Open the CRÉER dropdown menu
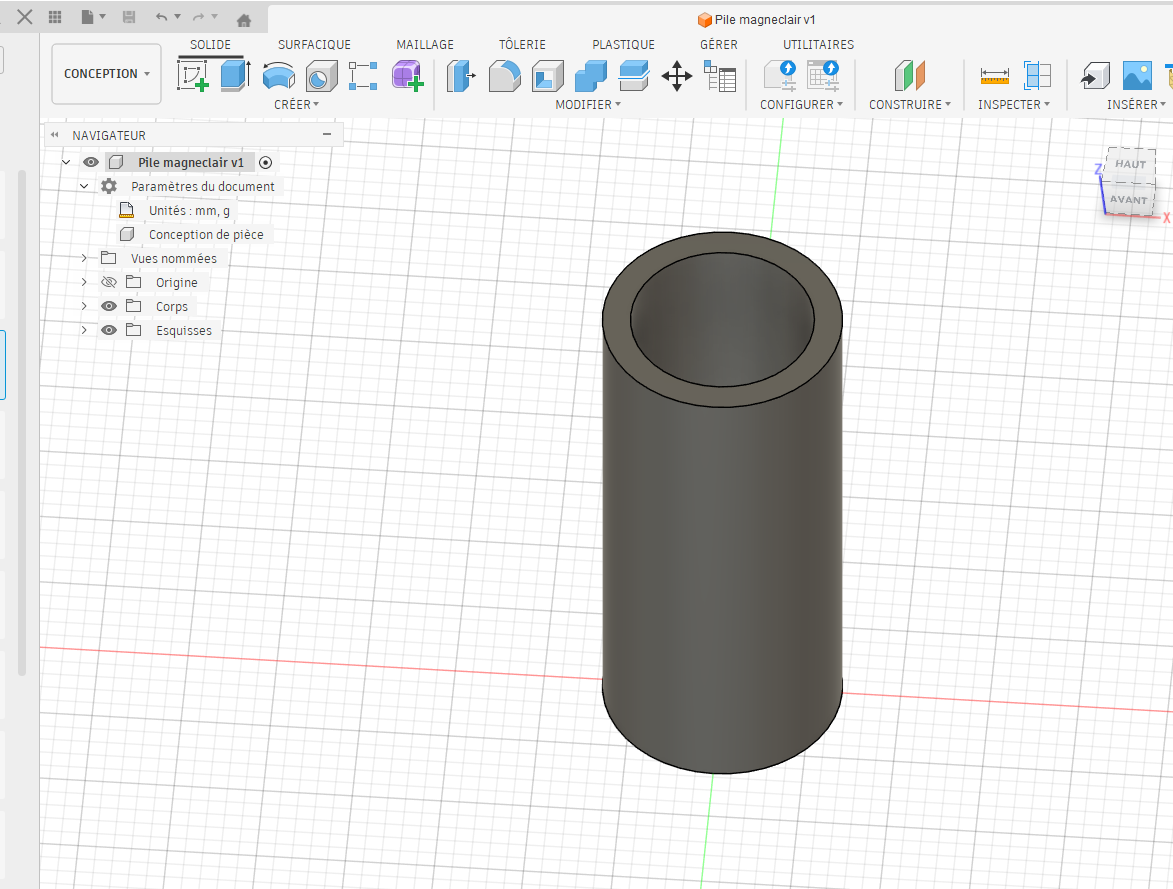 coord(296,105)
